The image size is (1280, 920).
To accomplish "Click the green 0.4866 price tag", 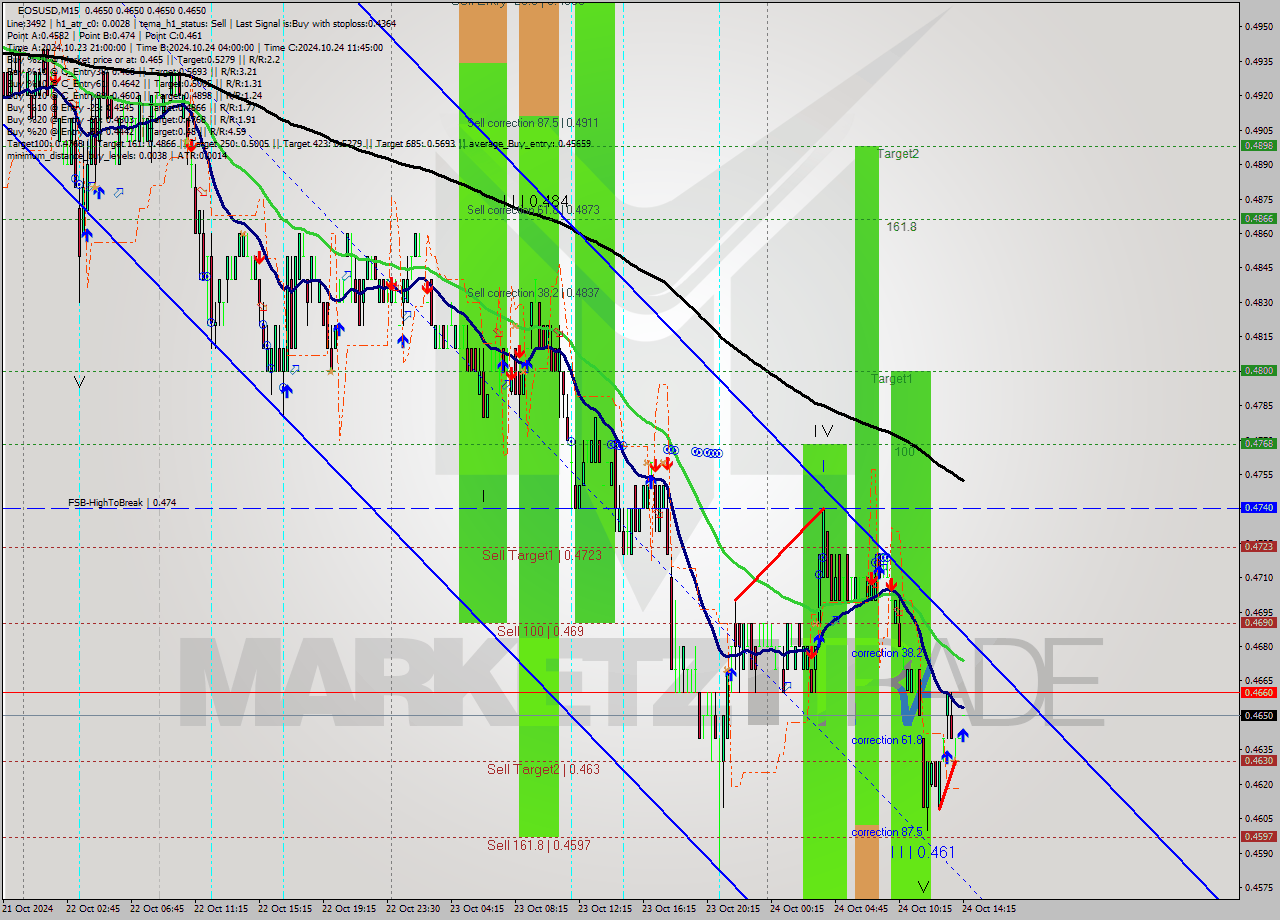I will pos(1258,218).
